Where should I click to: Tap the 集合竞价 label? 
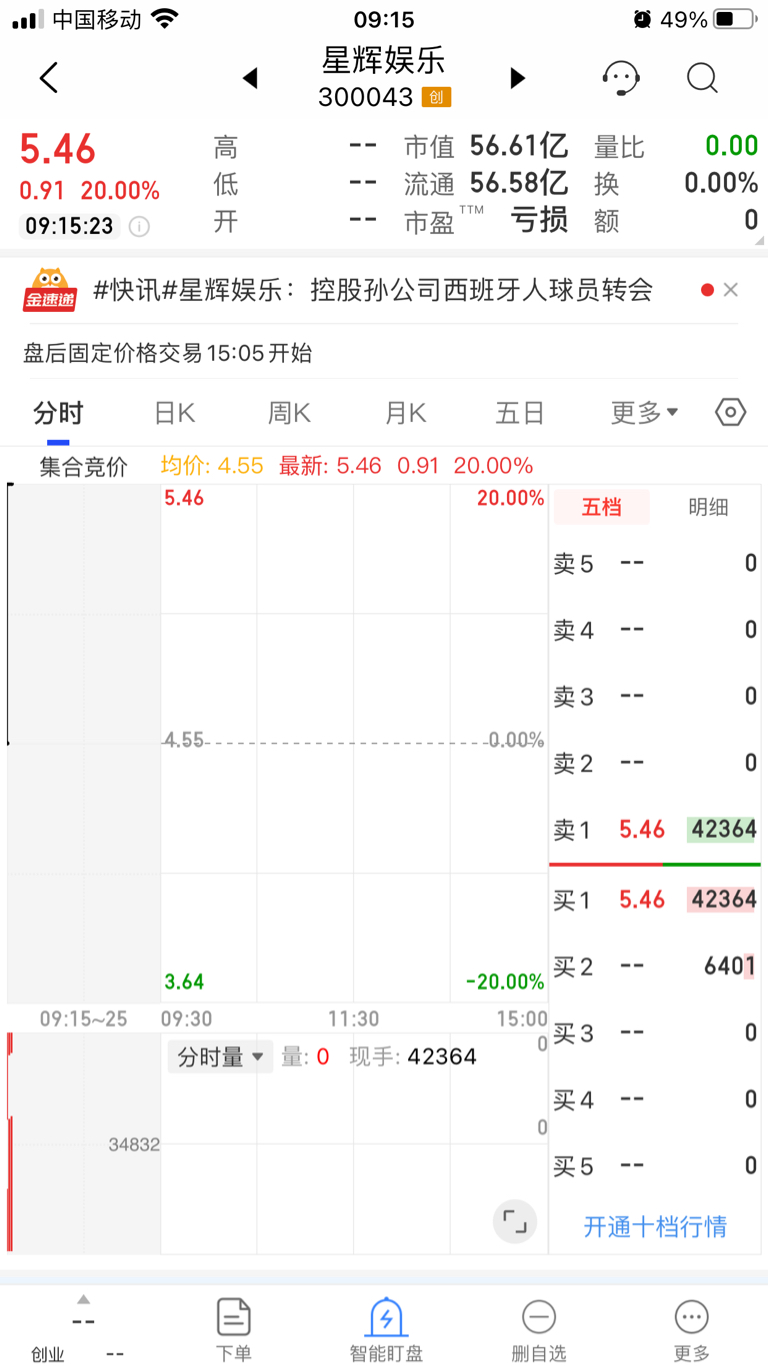(84, 466)
